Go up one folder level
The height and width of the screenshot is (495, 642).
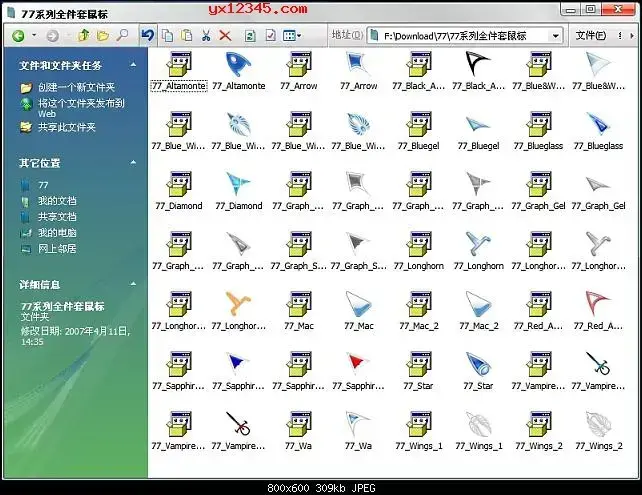84,36
